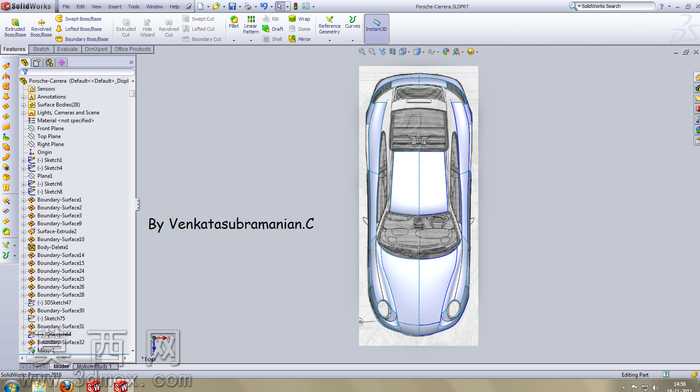This screenshot has height=392, width=700.
Task: Open the Help menu
Action: click(175, 6)
